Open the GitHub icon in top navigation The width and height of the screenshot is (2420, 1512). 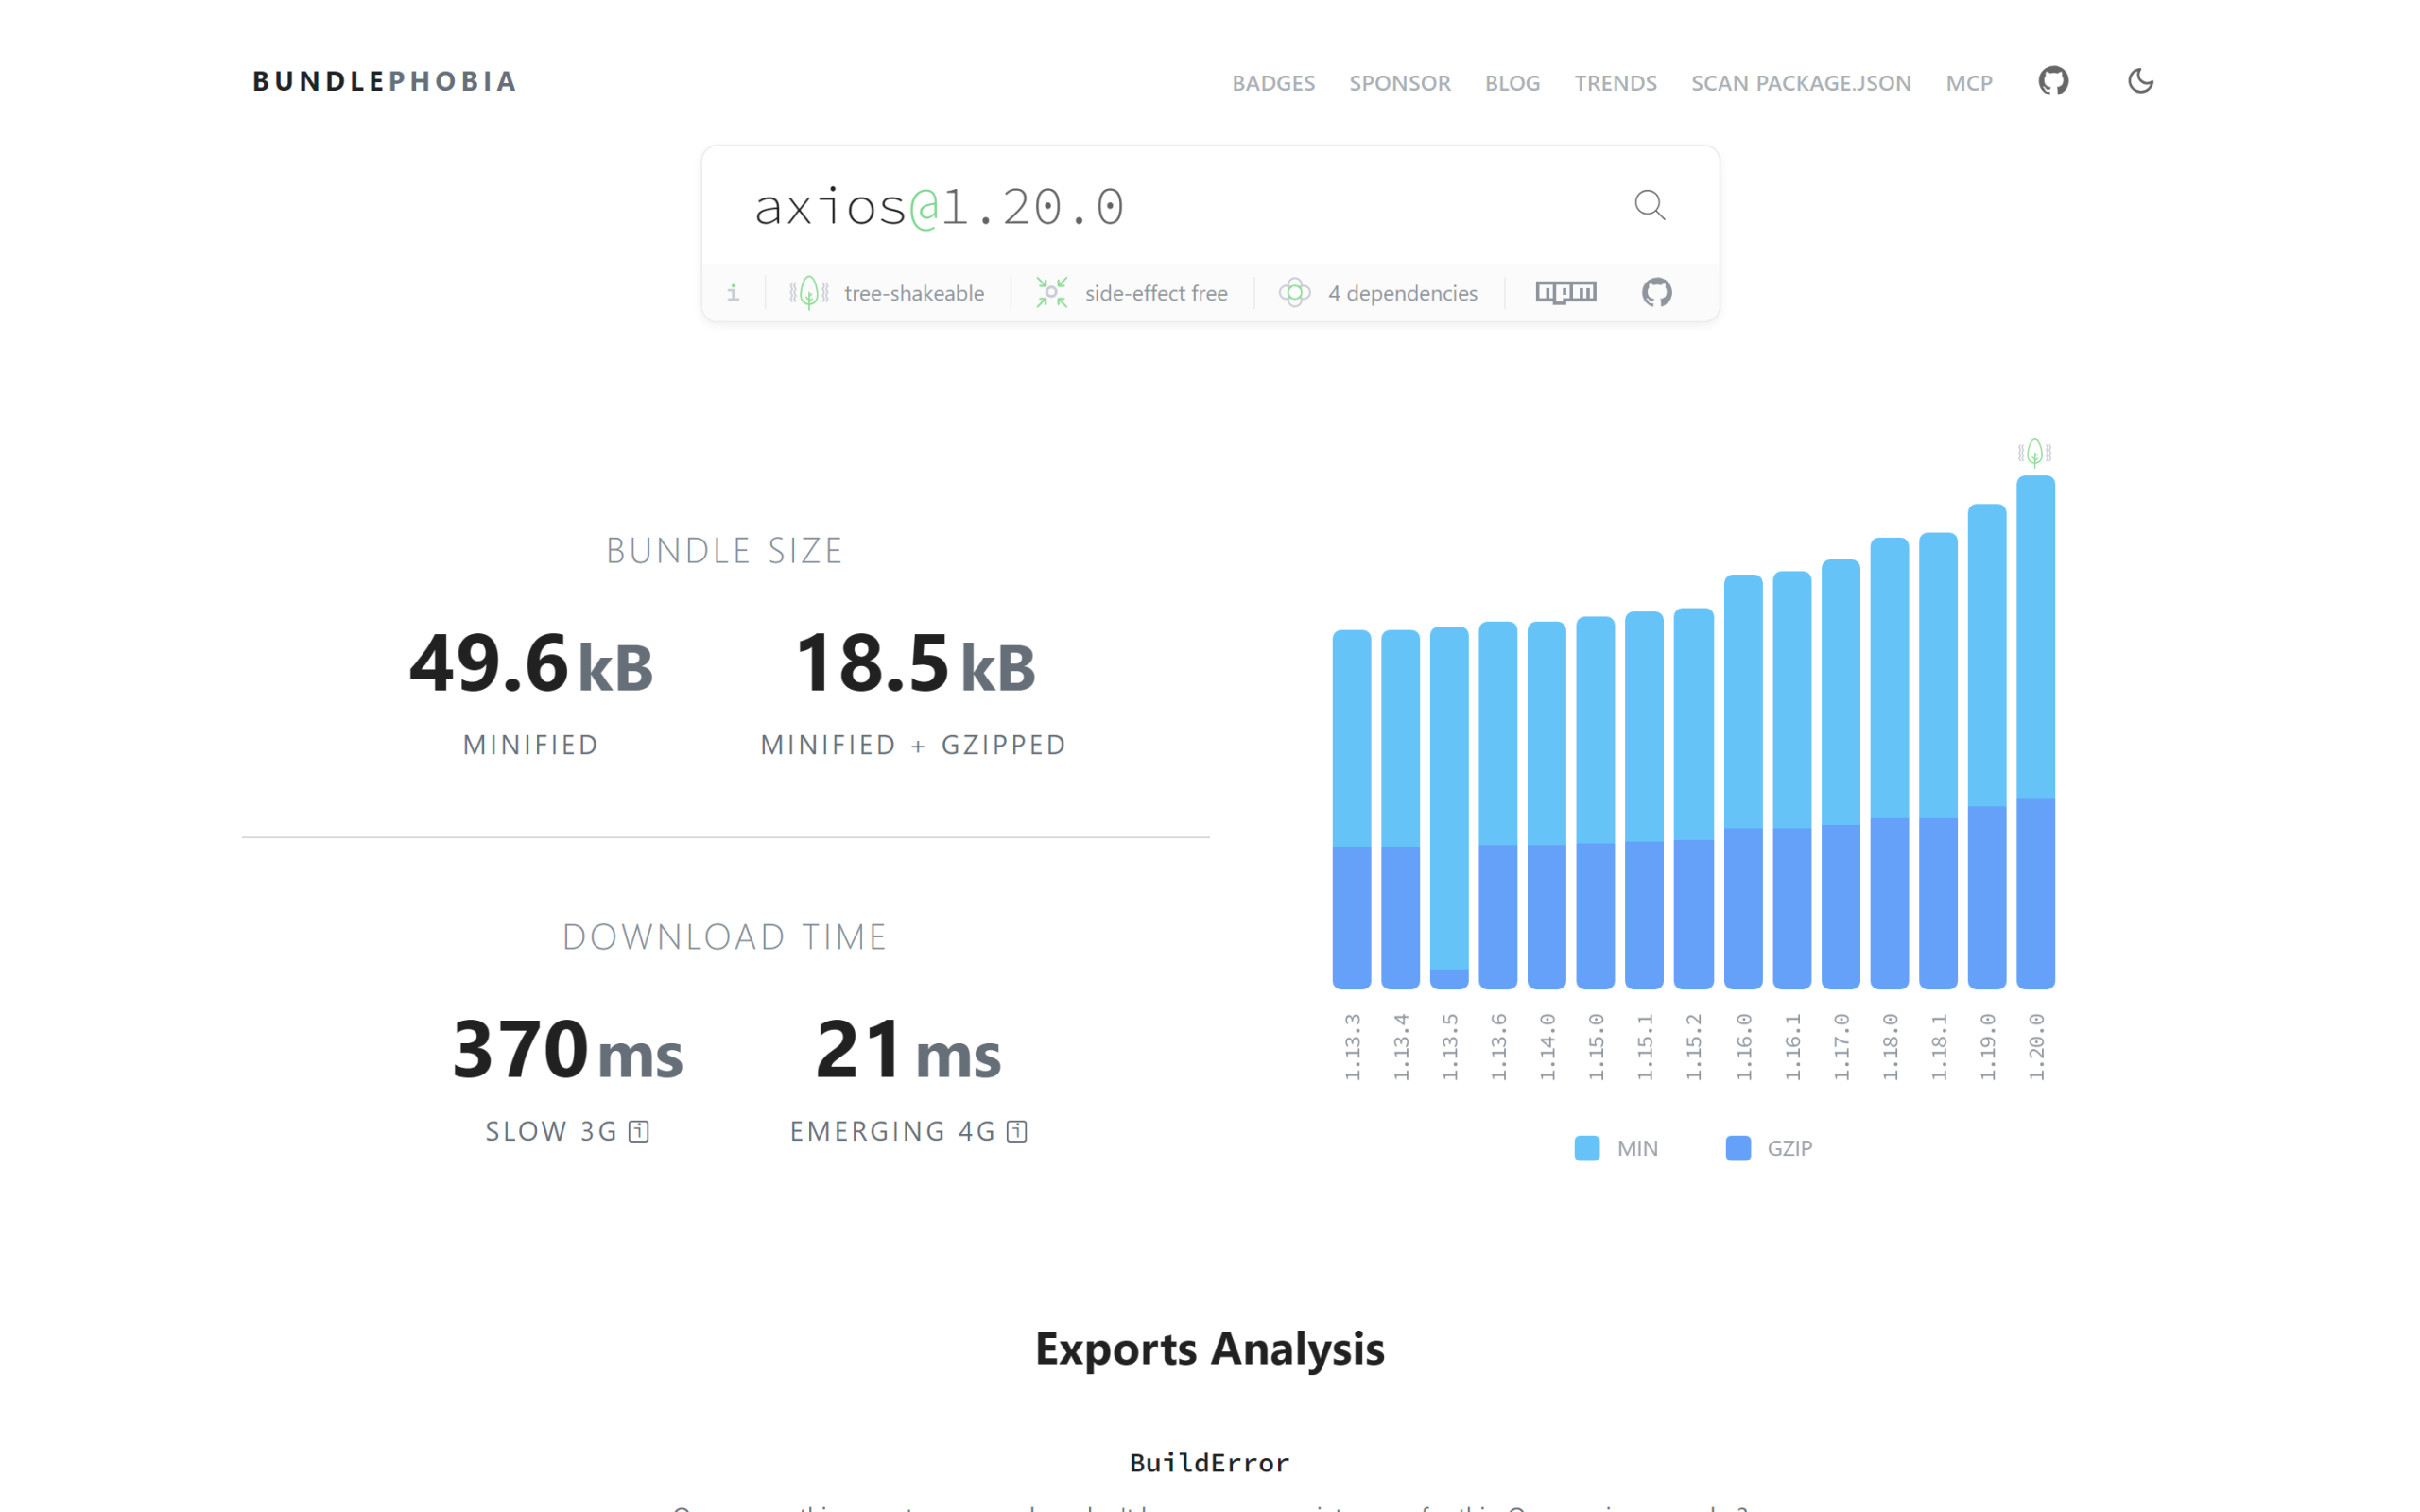point(2053,81)
